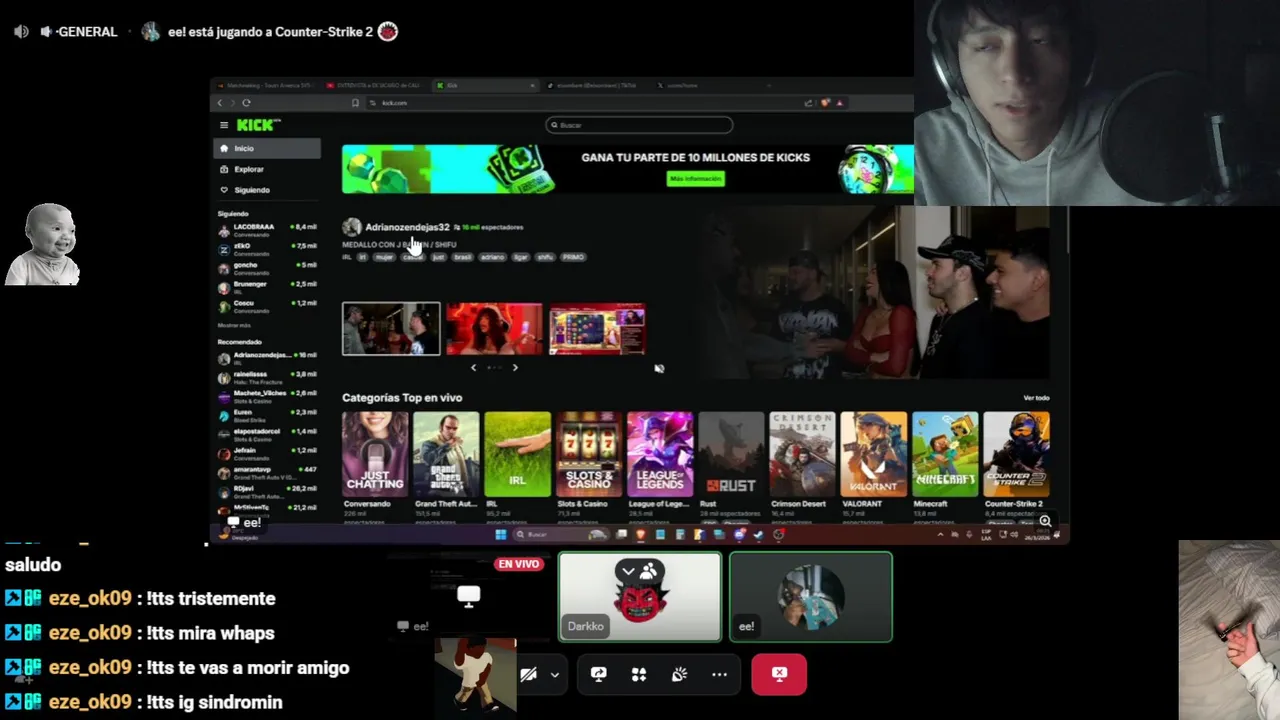Click the featured streamer avatar

[352, 228]
